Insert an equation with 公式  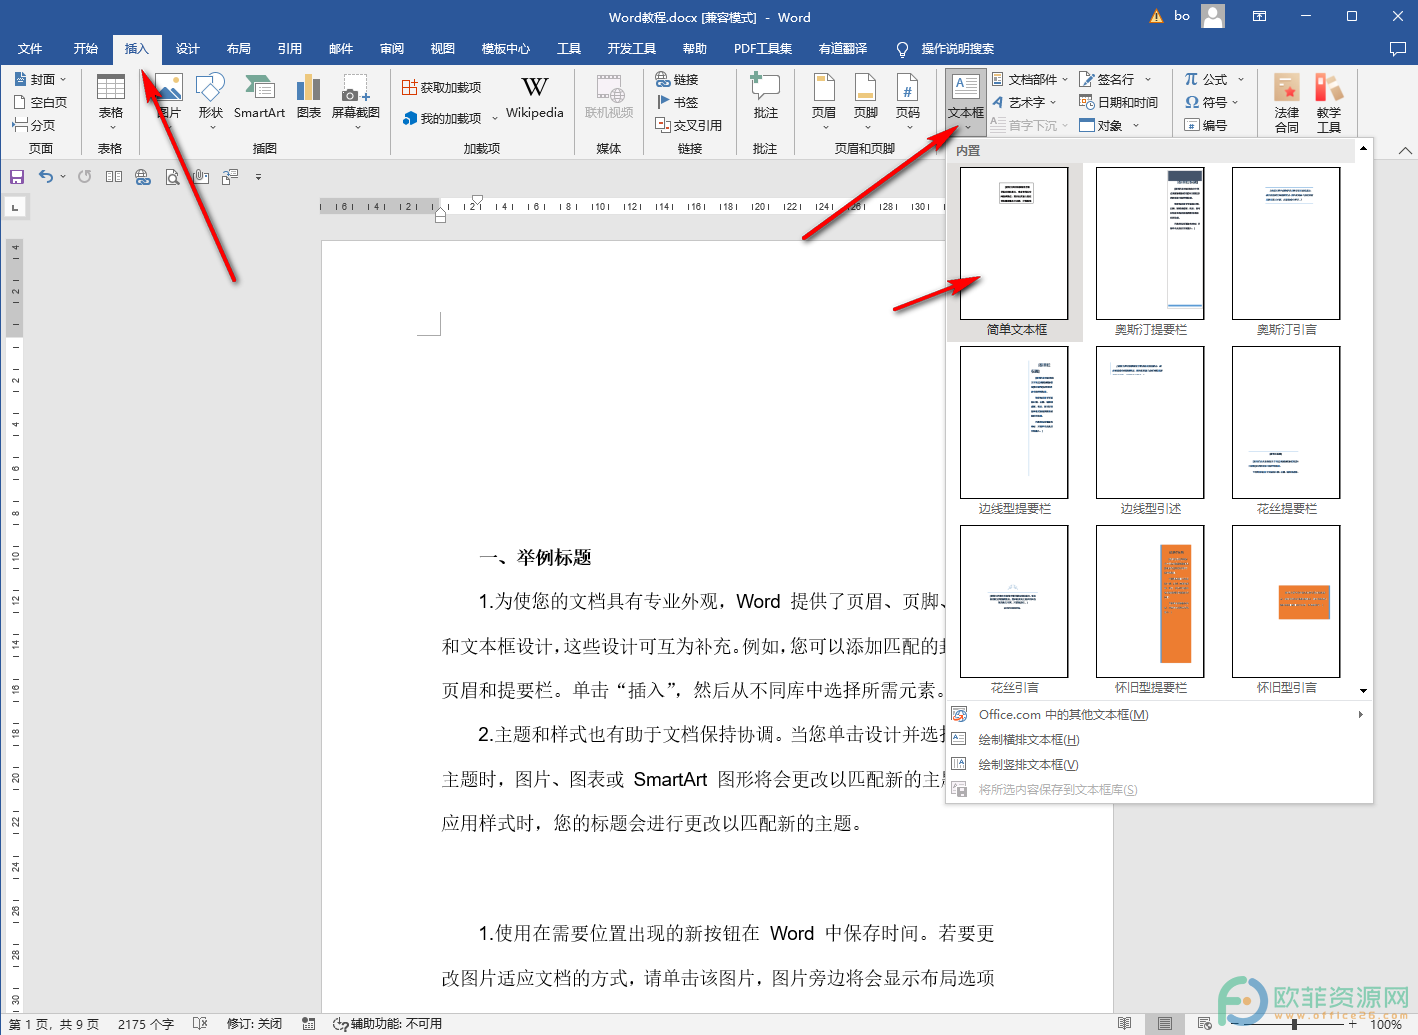(1214, 79)
